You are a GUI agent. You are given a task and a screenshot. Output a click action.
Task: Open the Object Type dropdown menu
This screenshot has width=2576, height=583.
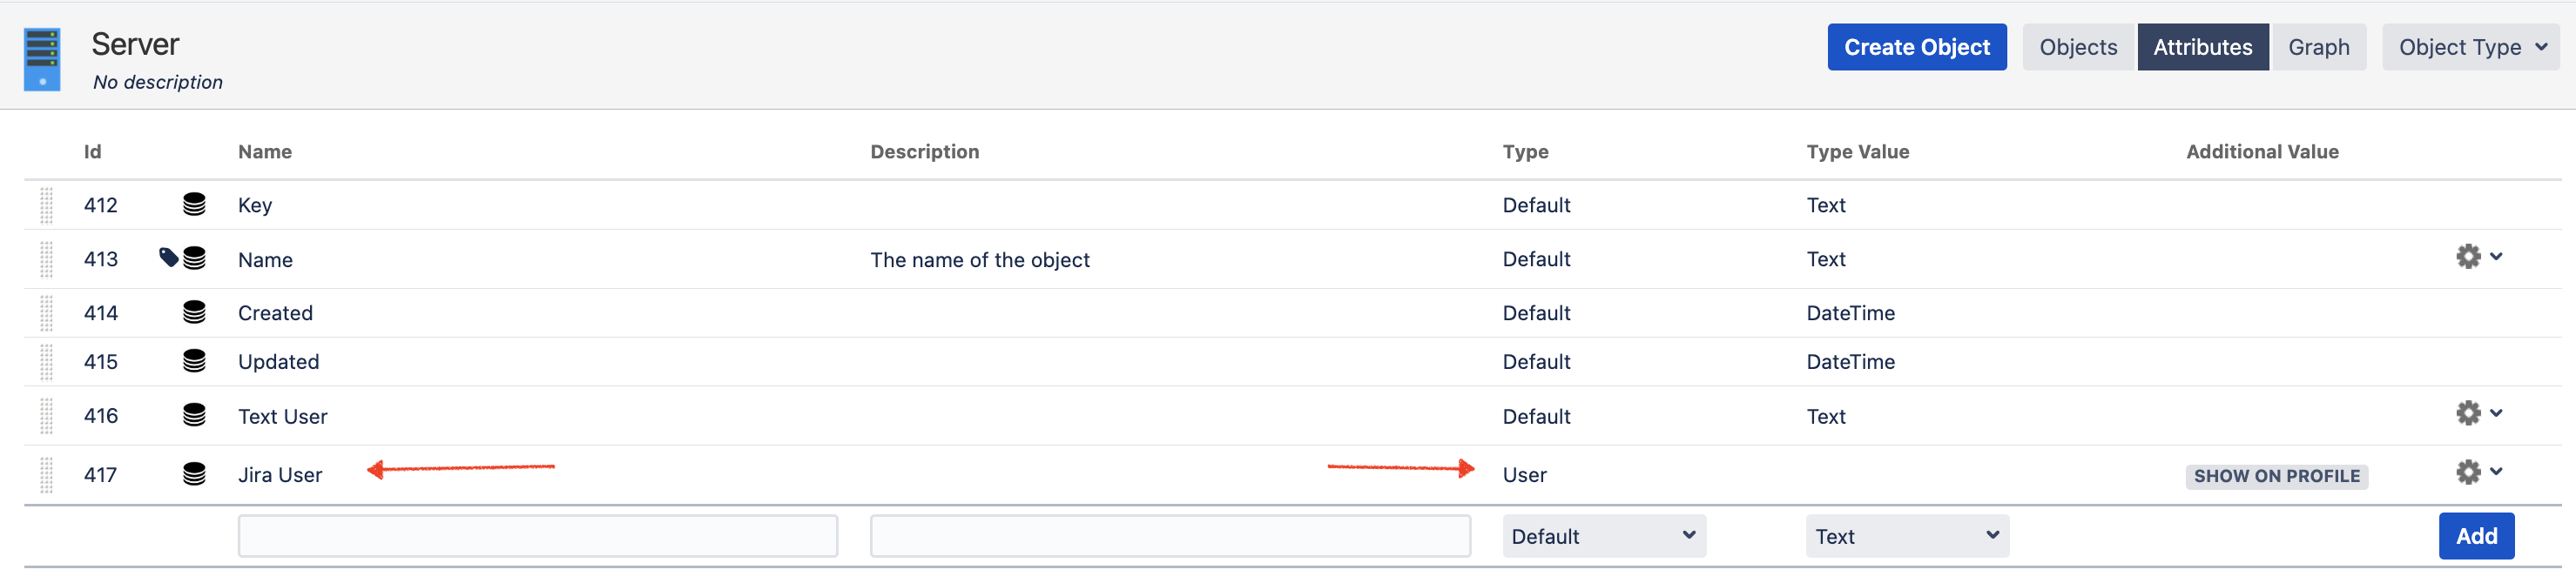click(x=2470, y=47)
